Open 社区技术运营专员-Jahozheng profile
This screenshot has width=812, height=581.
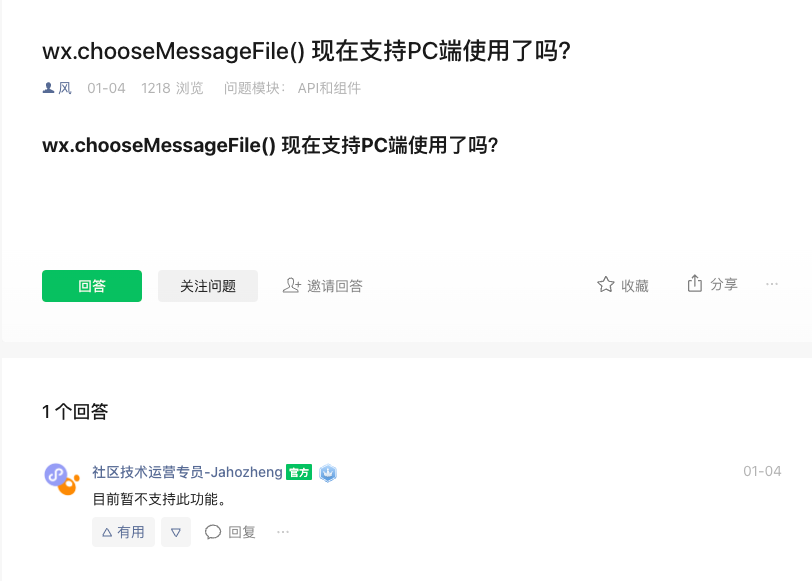pos(187,472)
